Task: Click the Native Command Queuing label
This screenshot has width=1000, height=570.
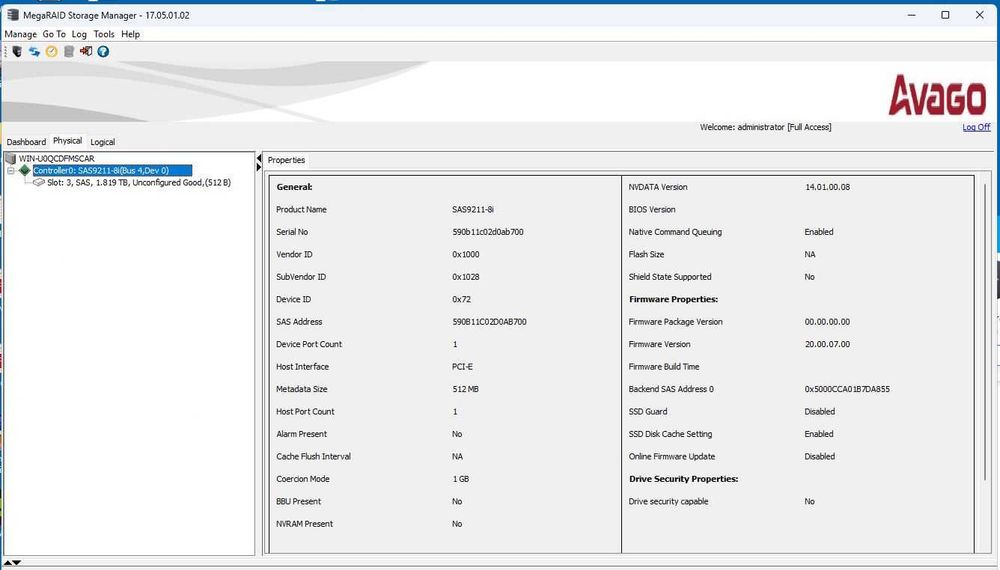Action: [675, 232]
